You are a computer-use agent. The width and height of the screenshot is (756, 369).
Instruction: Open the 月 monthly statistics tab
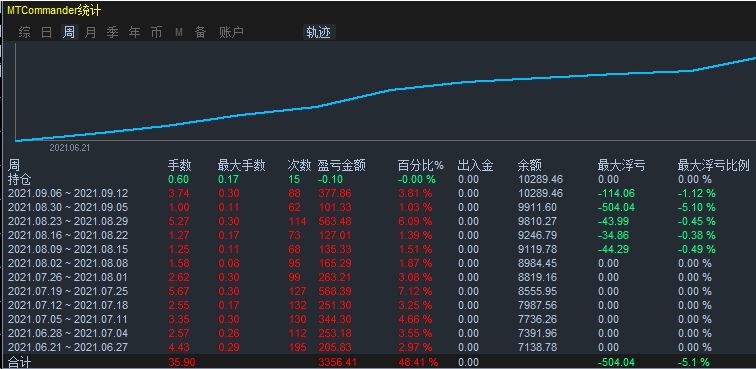coord(90,32)
